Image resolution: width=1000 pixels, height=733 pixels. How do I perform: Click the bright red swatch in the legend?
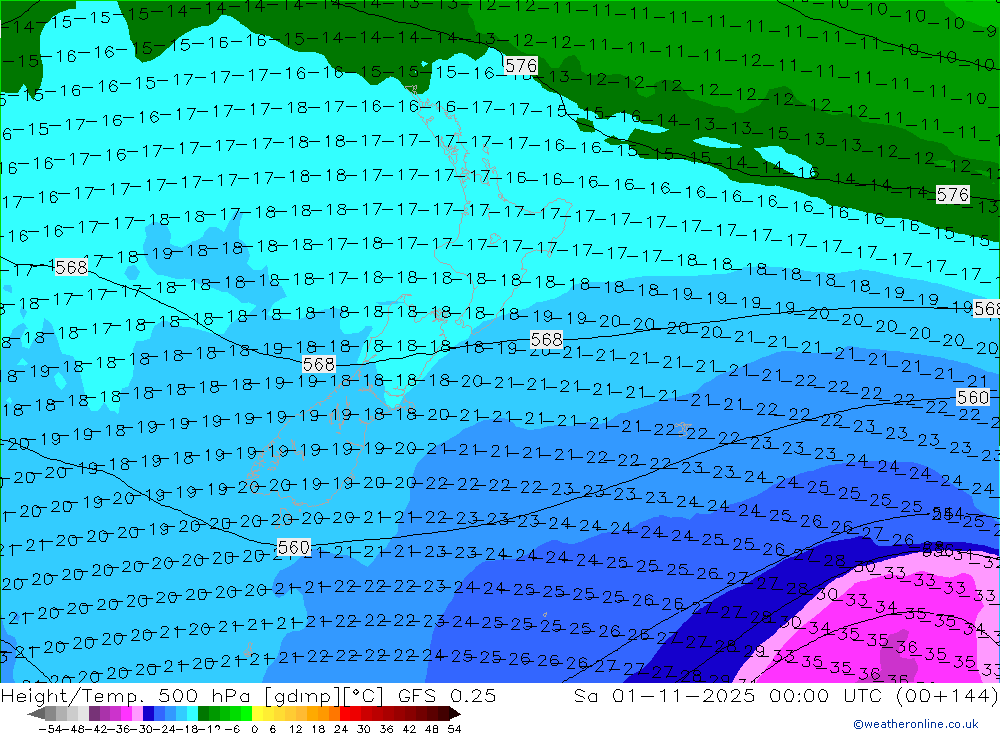[x=345, y=714]
